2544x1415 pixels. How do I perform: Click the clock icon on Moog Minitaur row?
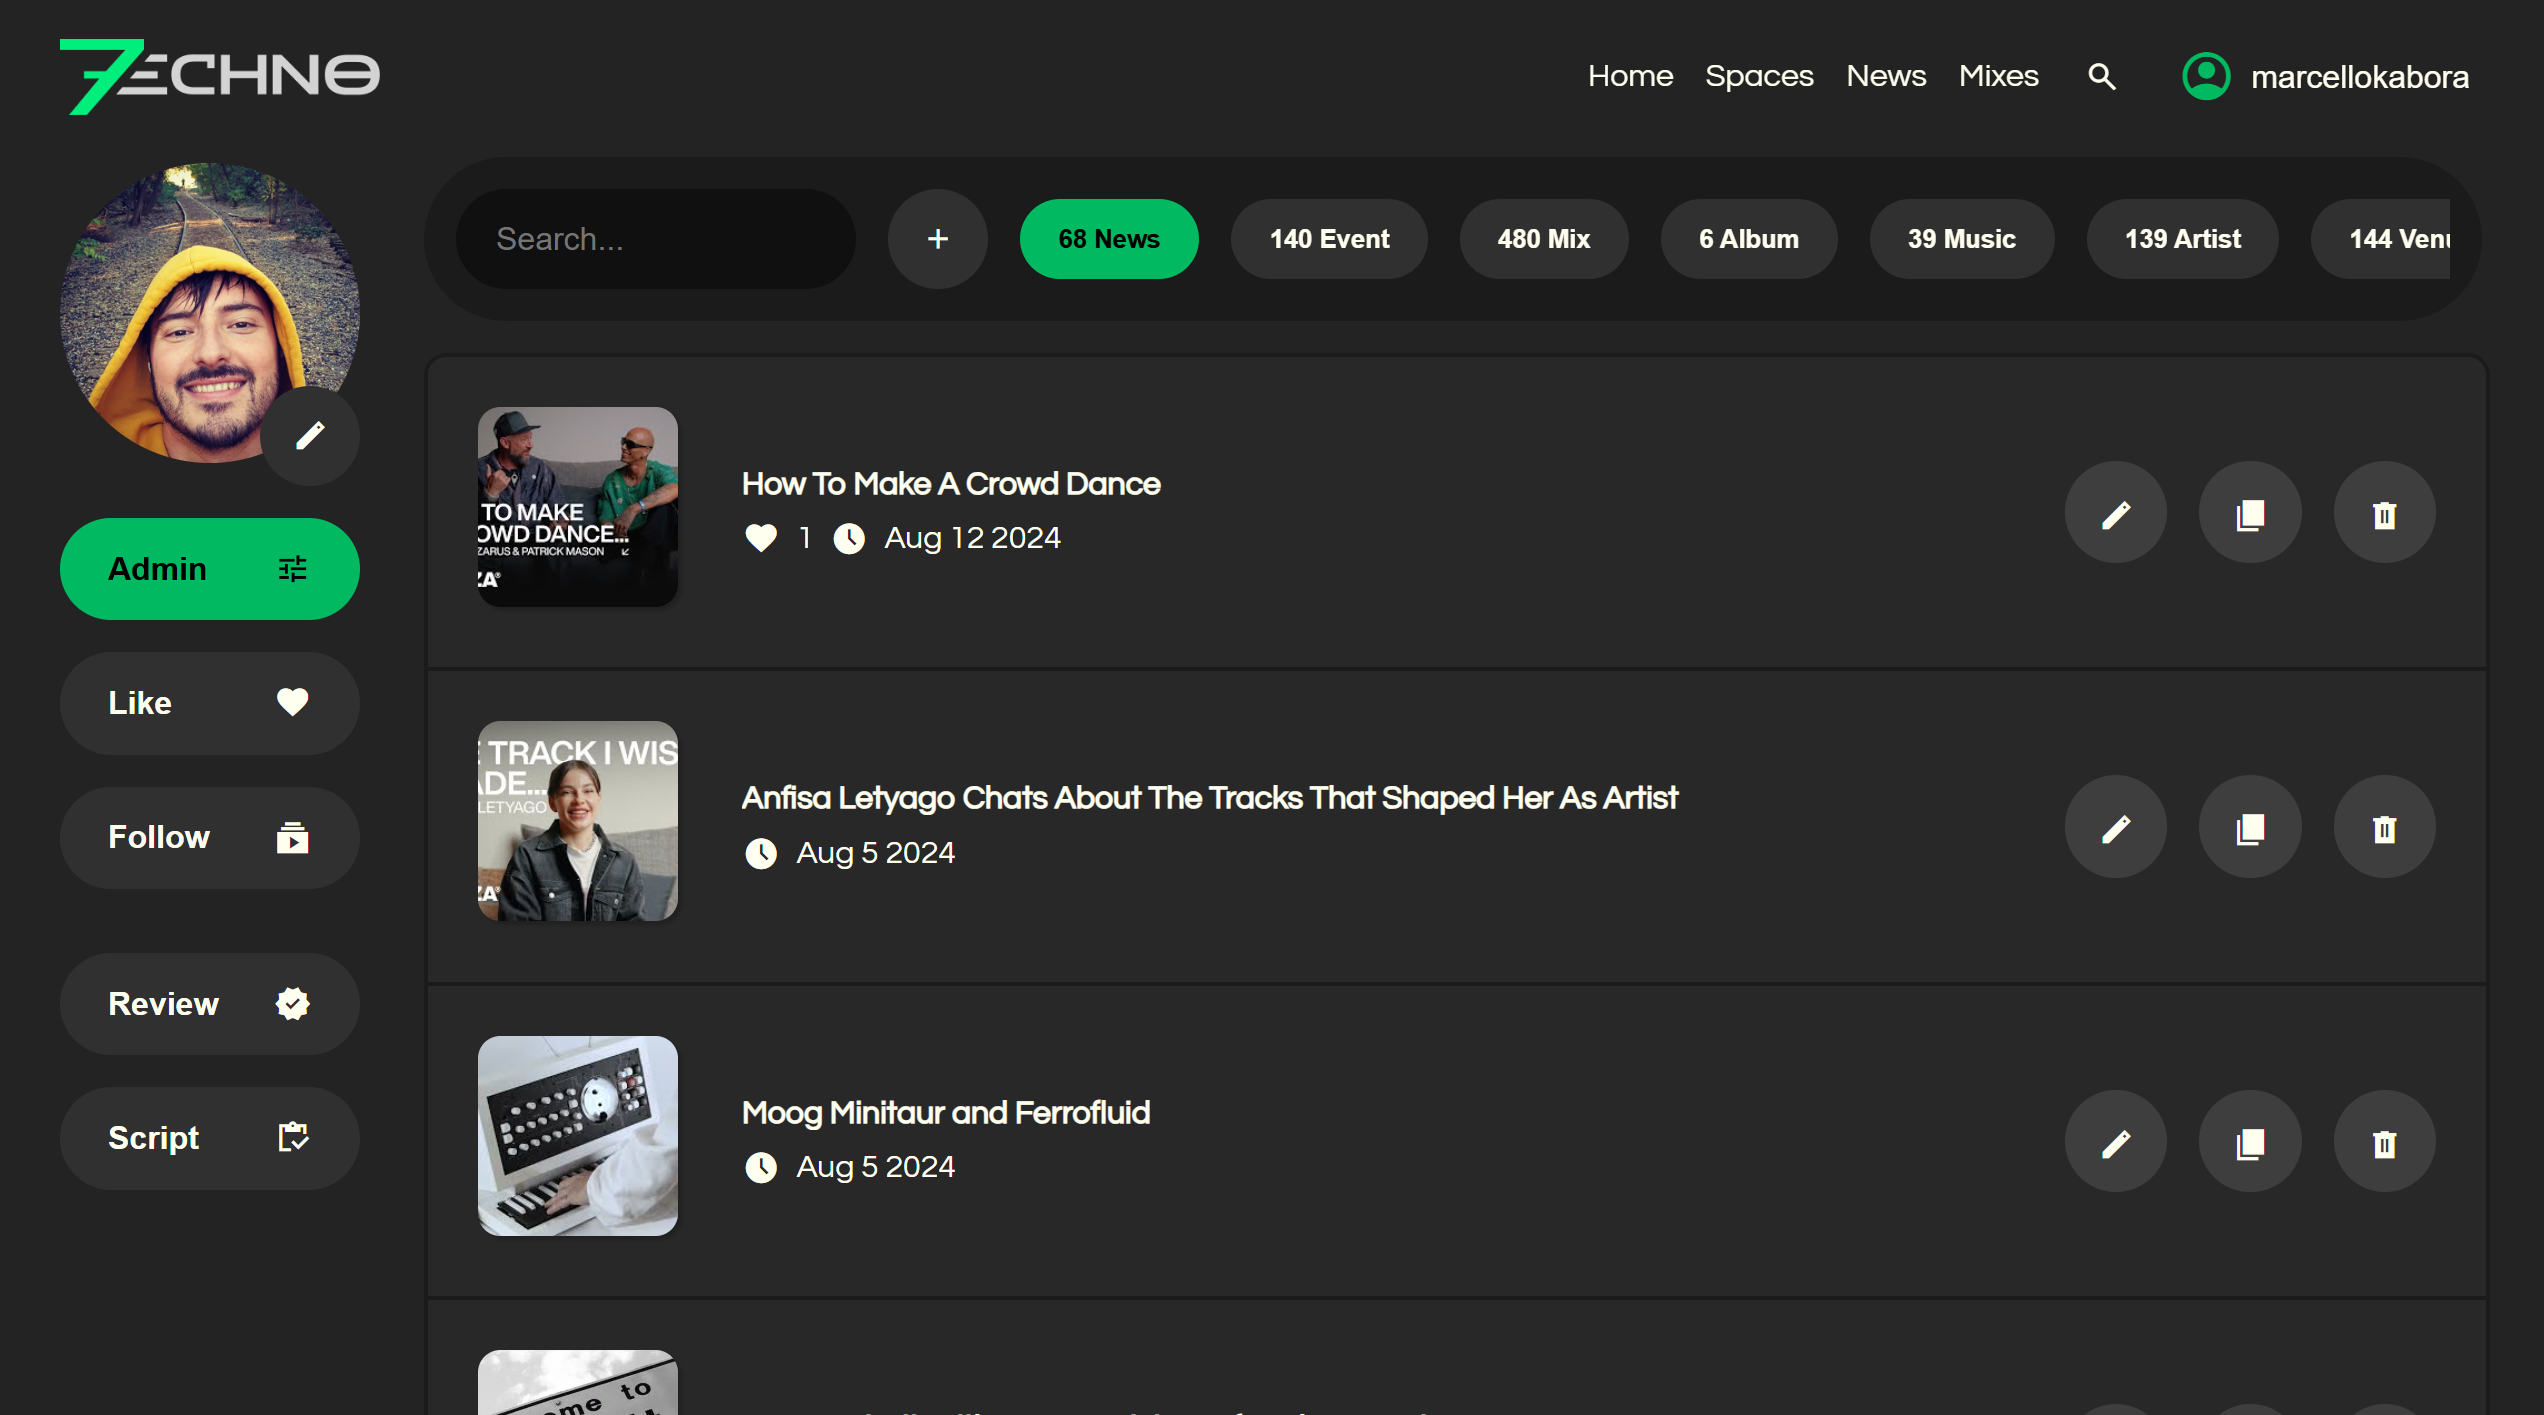761,1167
